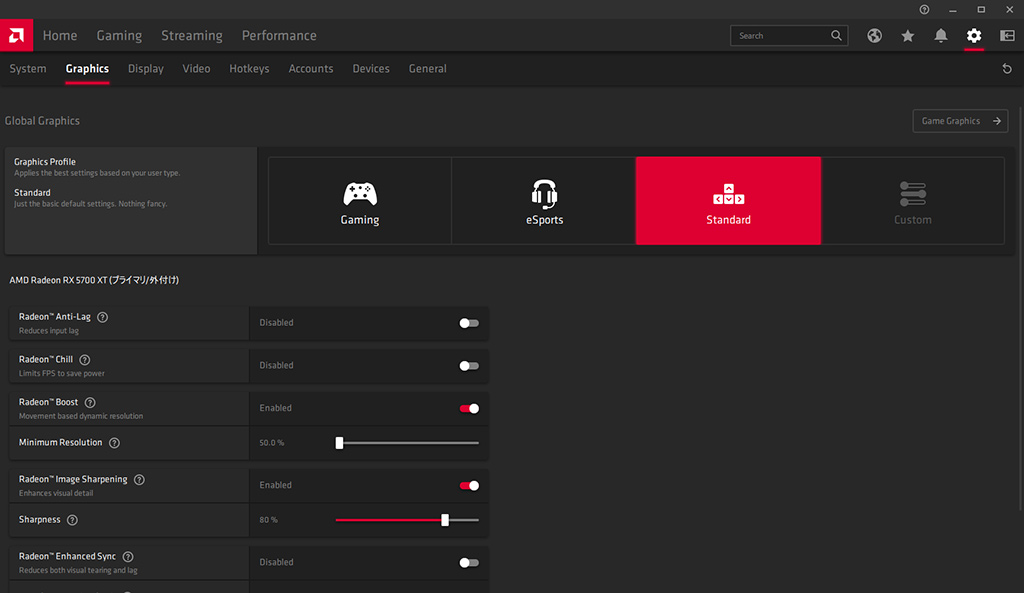Disable the Radeon Boost toggle
This screenshot has height=593, width=1024.
pos(469,408)
